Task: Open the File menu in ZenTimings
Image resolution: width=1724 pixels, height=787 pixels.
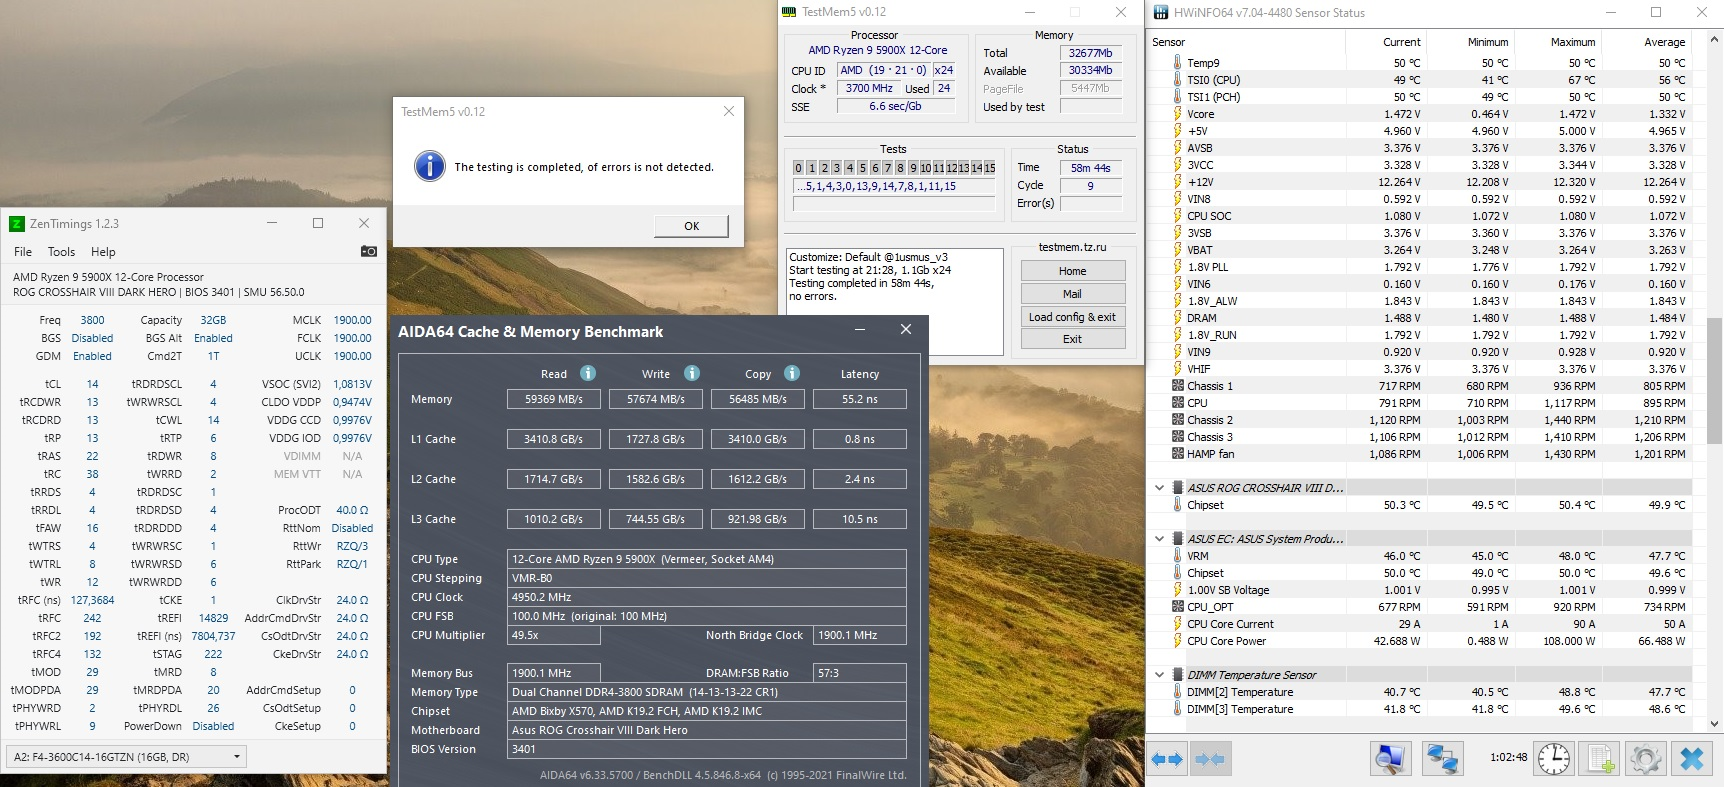Action: [23, 252]
